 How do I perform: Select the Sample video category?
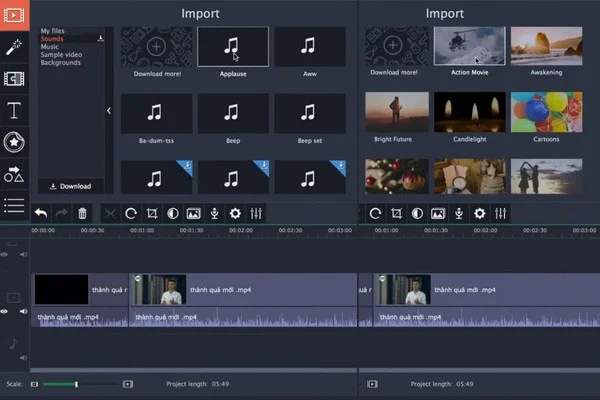[61, 54]
